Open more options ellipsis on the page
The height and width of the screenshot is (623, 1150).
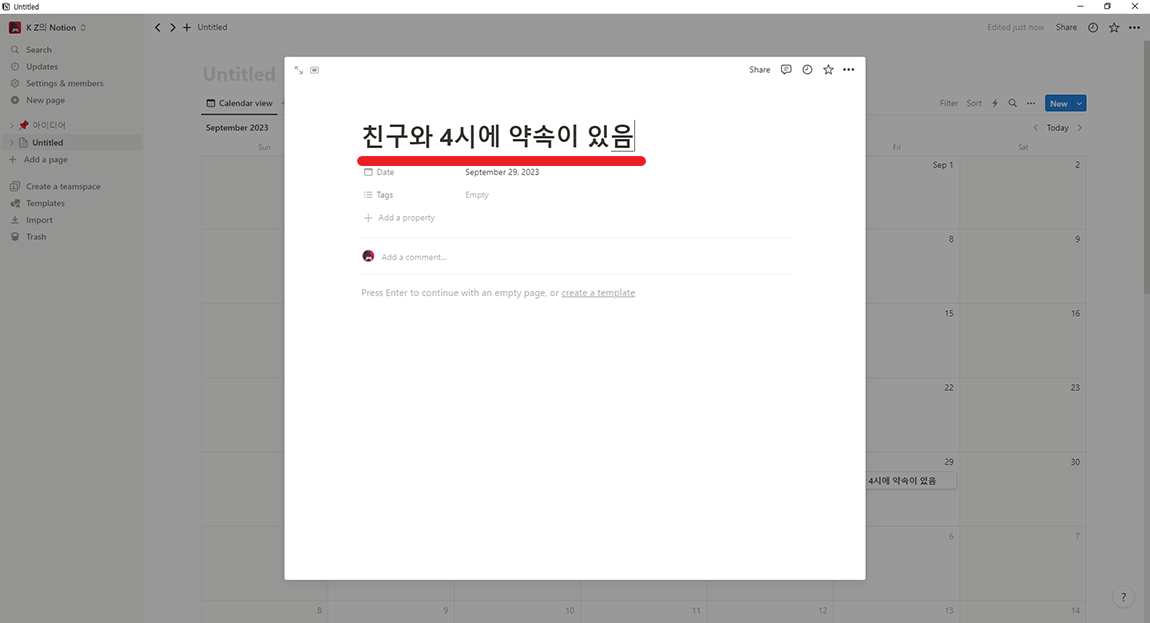coord(848,69)
